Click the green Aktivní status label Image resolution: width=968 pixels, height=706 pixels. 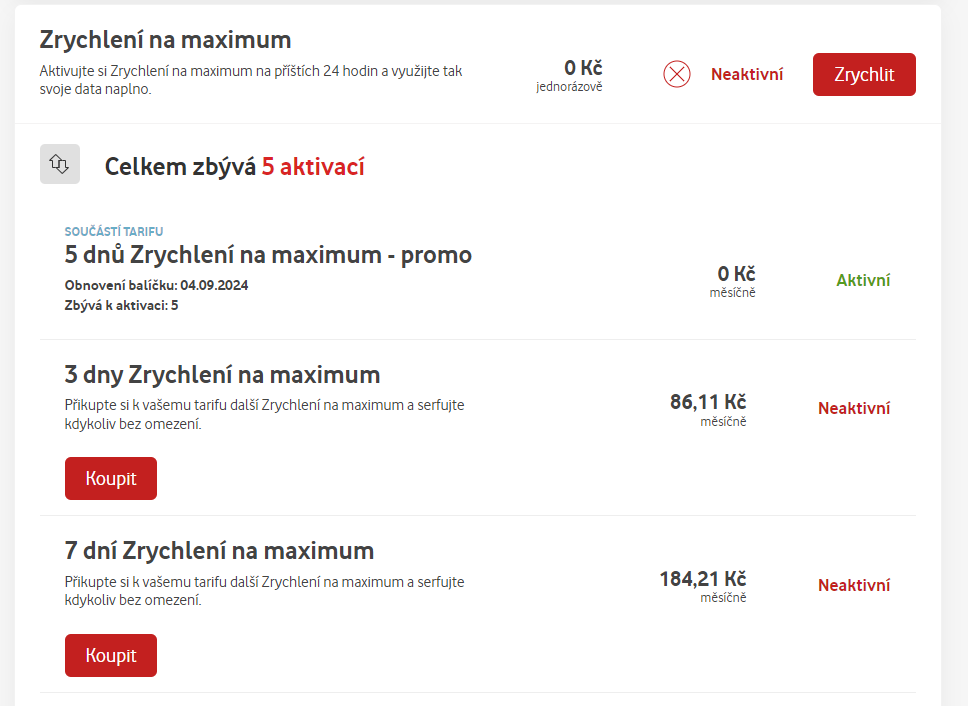[863, 280]
